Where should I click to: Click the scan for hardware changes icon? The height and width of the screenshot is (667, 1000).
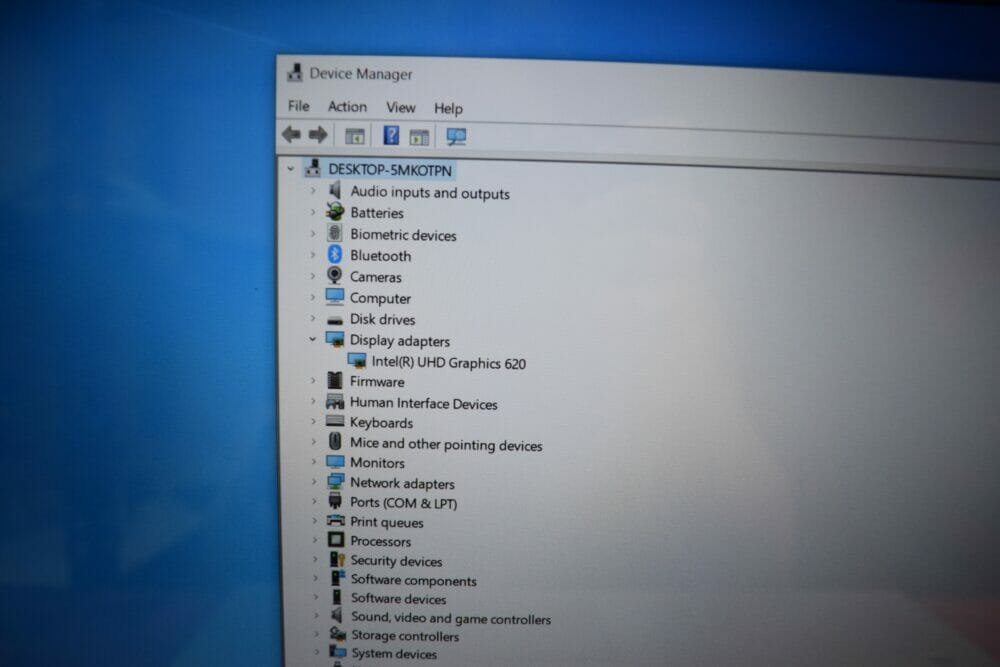pos(456,136)
